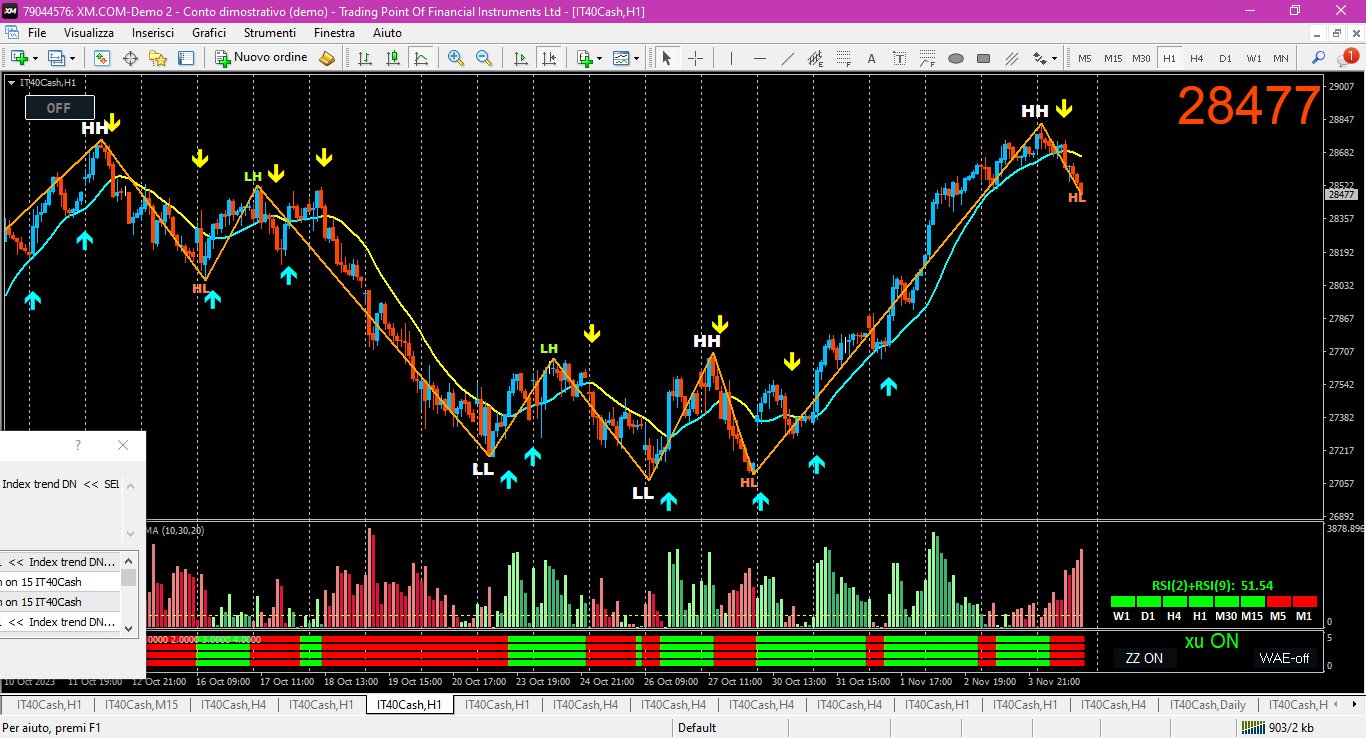The height and width of the screenshot is (738, 1366).
Task: Open chat notifications with red badge
Action: click(x=1348, y=58)
